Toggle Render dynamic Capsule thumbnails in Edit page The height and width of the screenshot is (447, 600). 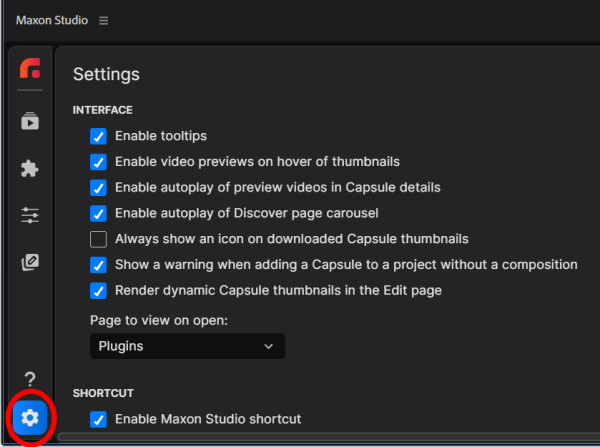pyautogui.click(x=98, y=290)
